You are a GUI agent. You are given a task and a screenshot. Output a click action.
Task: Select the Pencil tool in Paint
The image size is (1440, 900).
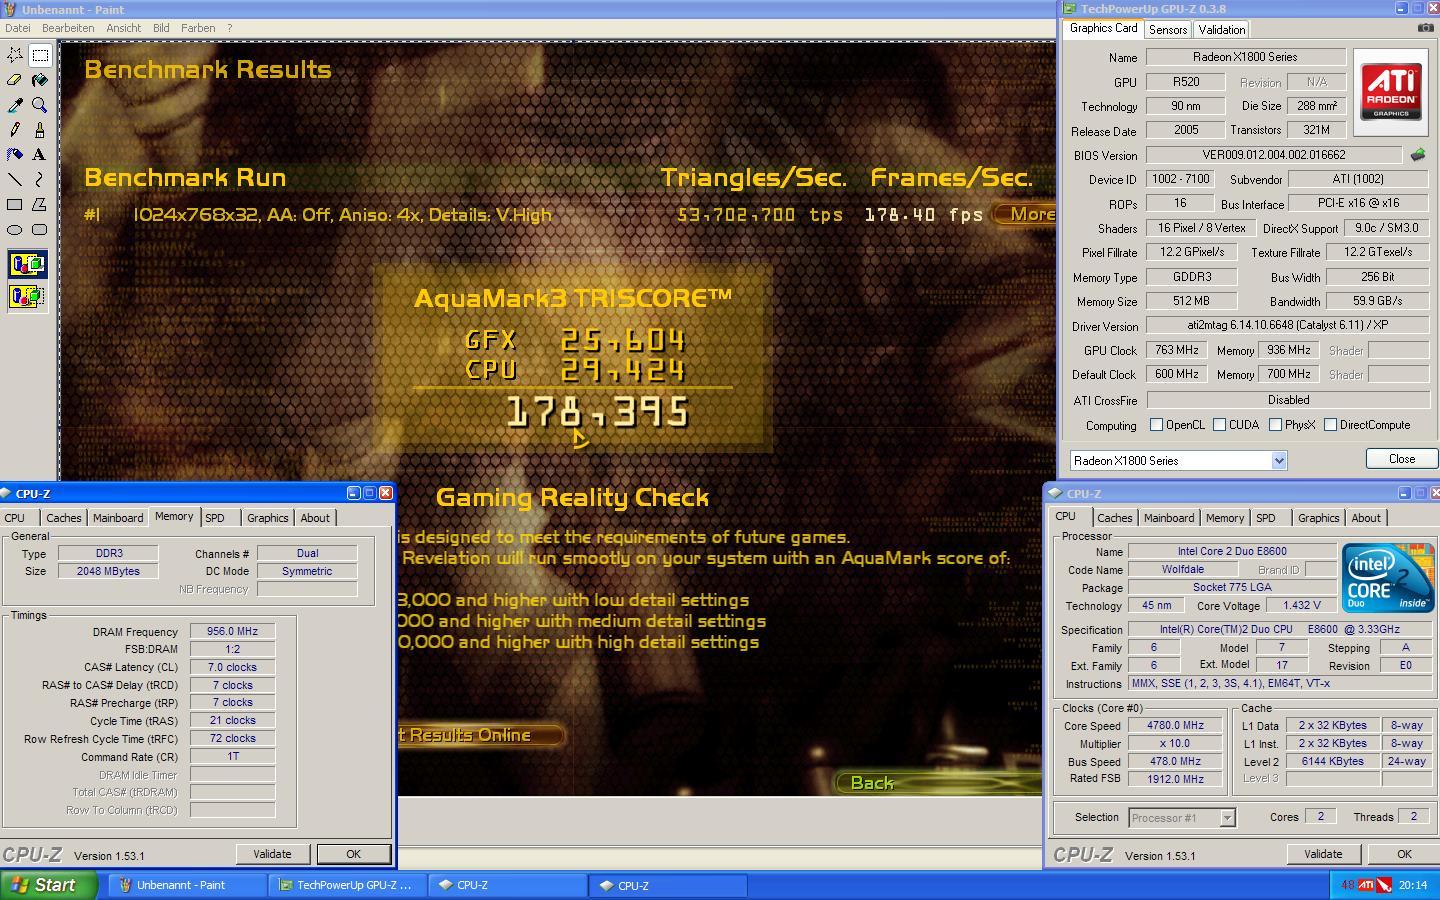point(15,130)
